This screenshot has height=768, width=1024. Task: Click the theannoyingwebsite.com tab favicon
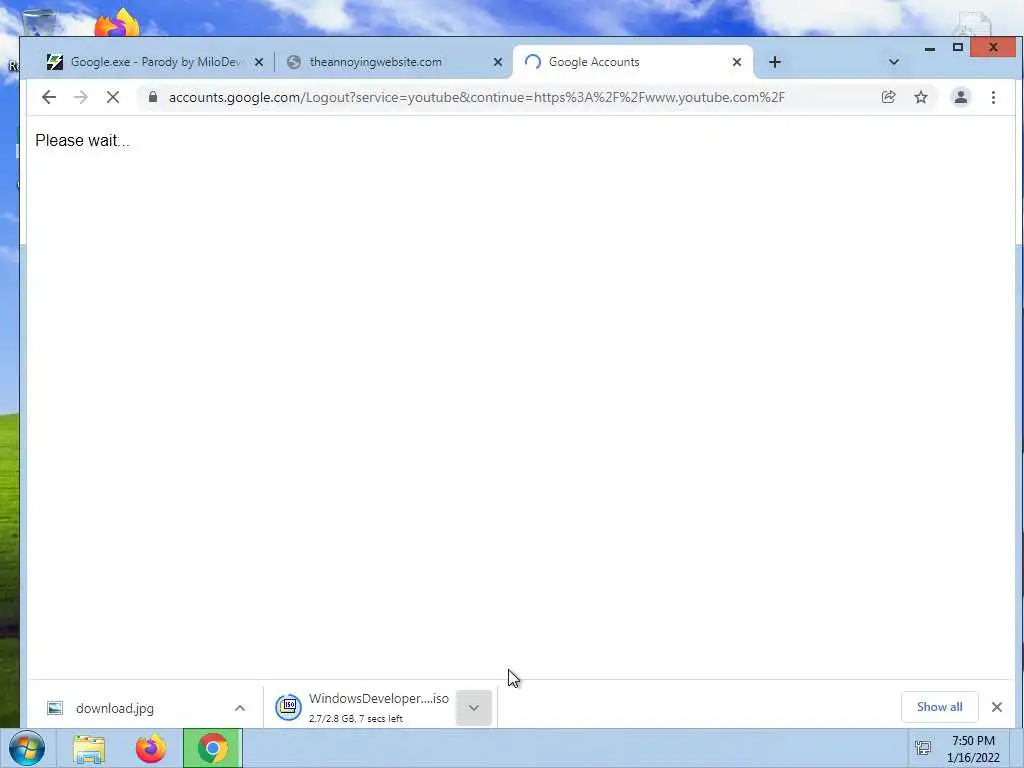[x=294, y=62]
